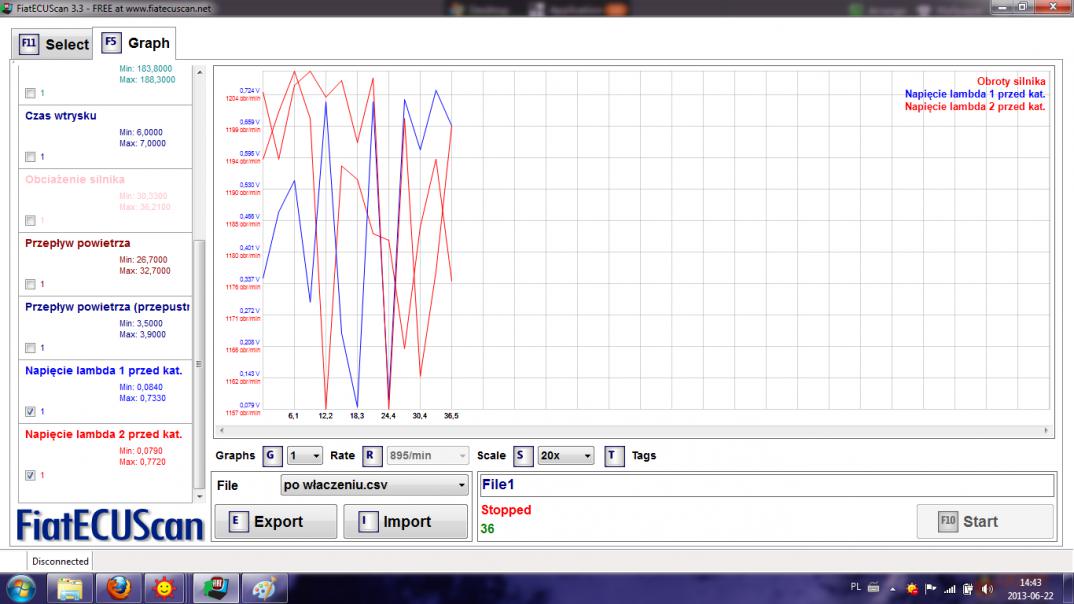Click parameter list scroll down arrow

[x=199, y=496]
